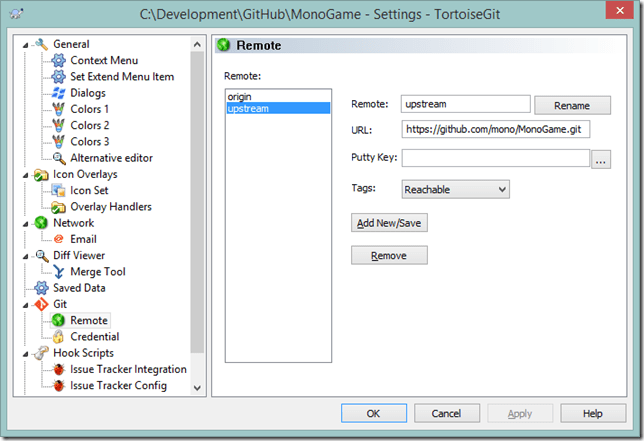Click the Merge Tool arrow icon
The height and width of the screenshot is (441, 644).
59,272
